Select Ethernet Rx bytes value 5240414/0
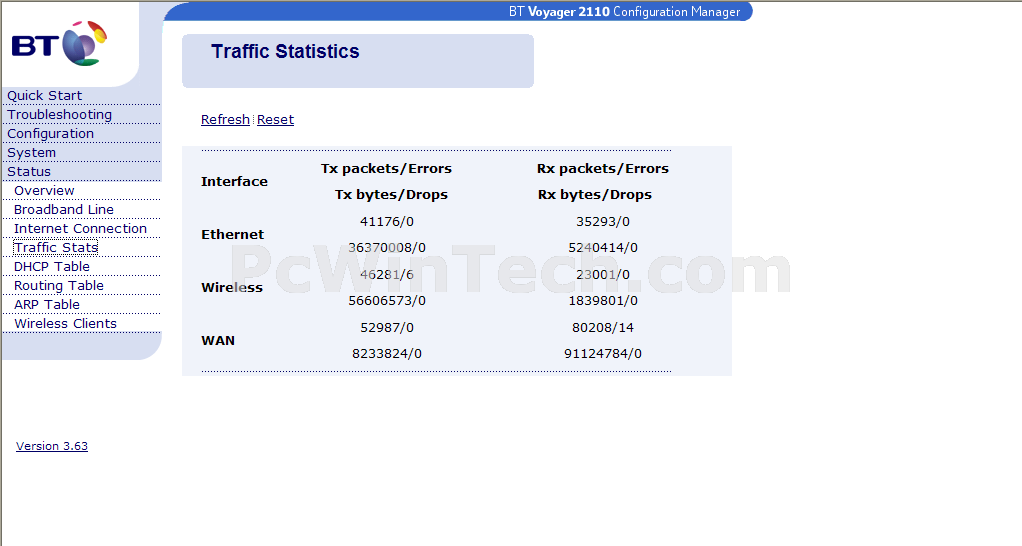Screen dimensions: 1022x546 point(603,248)
